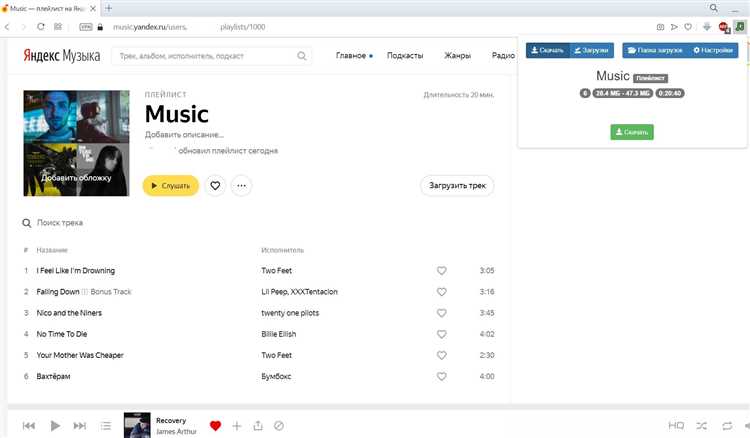Open the play queue list icon
The width and height of the screenshot is (750, 438).
[x=106, y=425]
